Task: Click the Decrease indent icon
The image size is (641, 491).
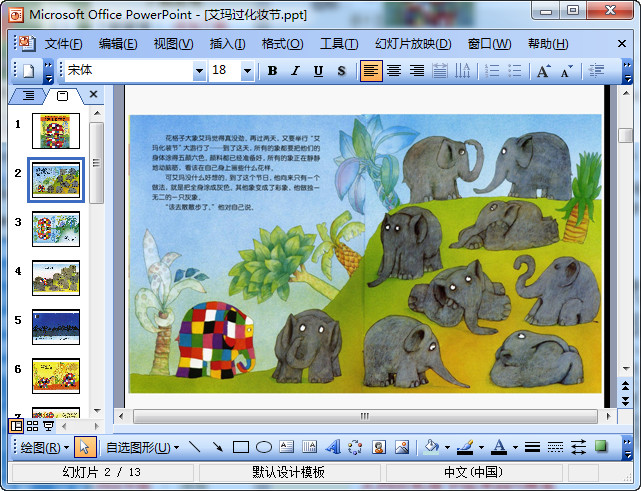Action: pyautogui.click(x=596, y=71)
